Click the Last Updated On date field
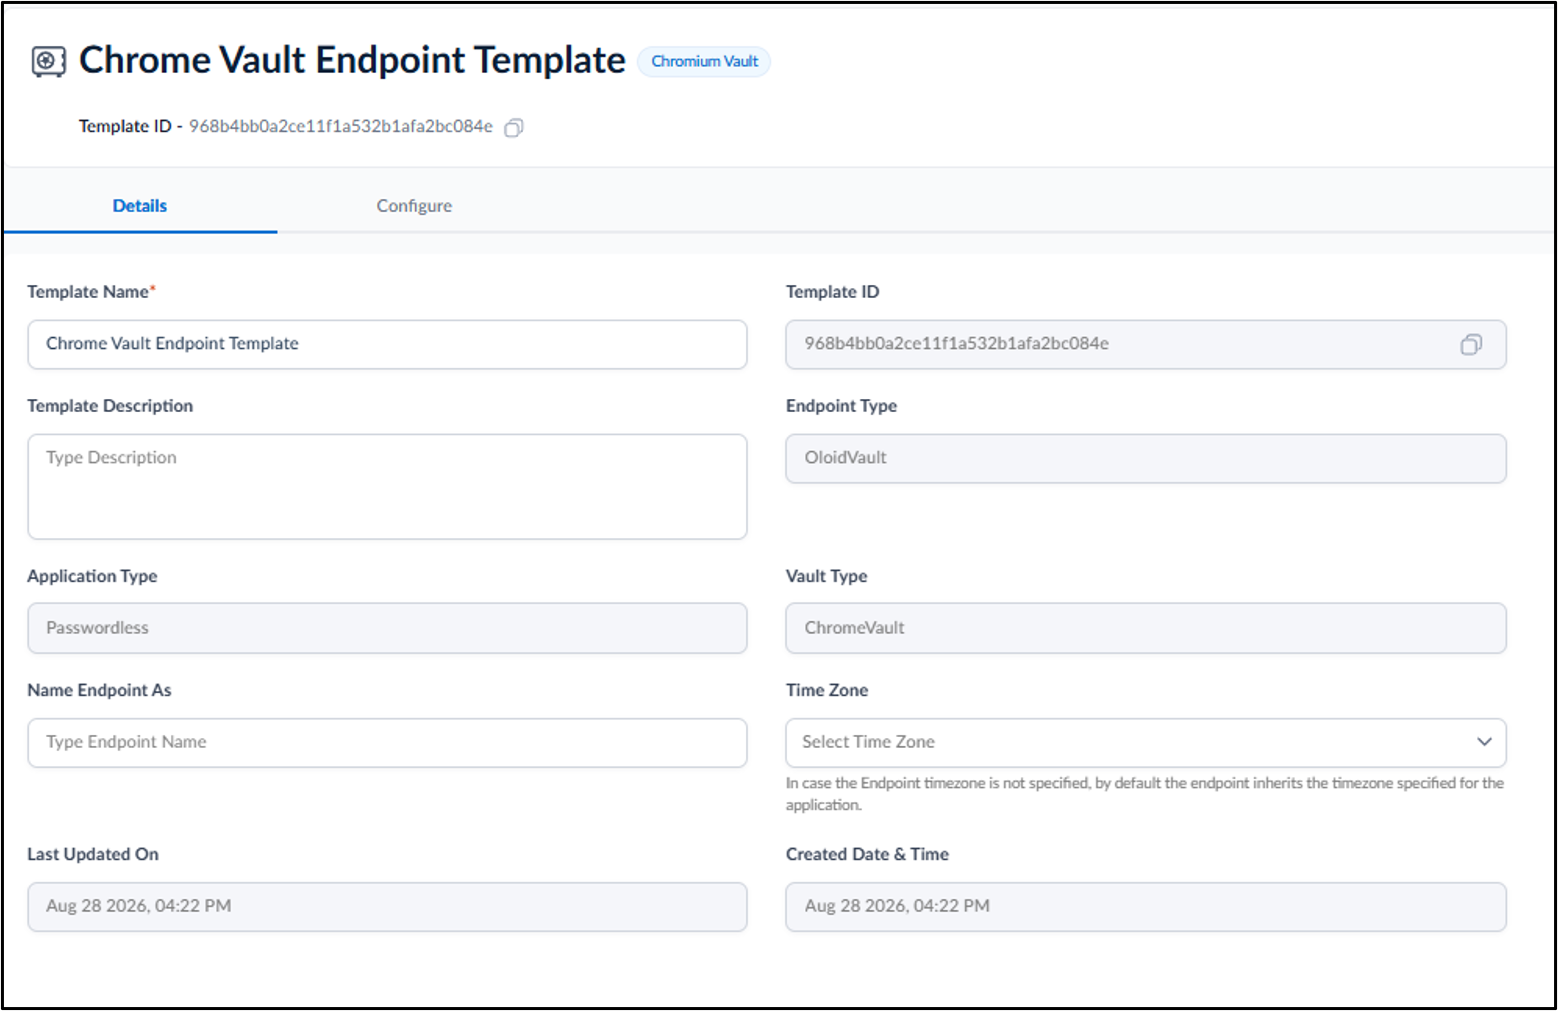 [387, 907]
